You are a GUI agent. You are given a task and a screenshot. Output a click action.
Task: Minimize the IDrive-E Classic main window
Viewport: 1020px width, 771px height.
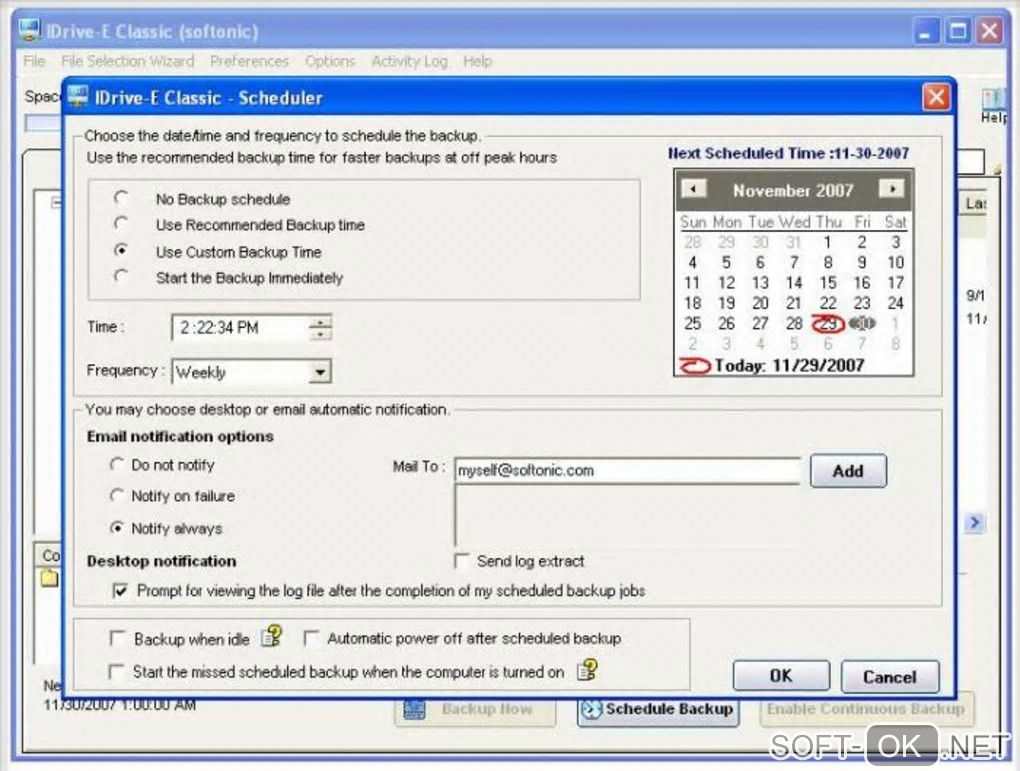[x=924, y=31]
